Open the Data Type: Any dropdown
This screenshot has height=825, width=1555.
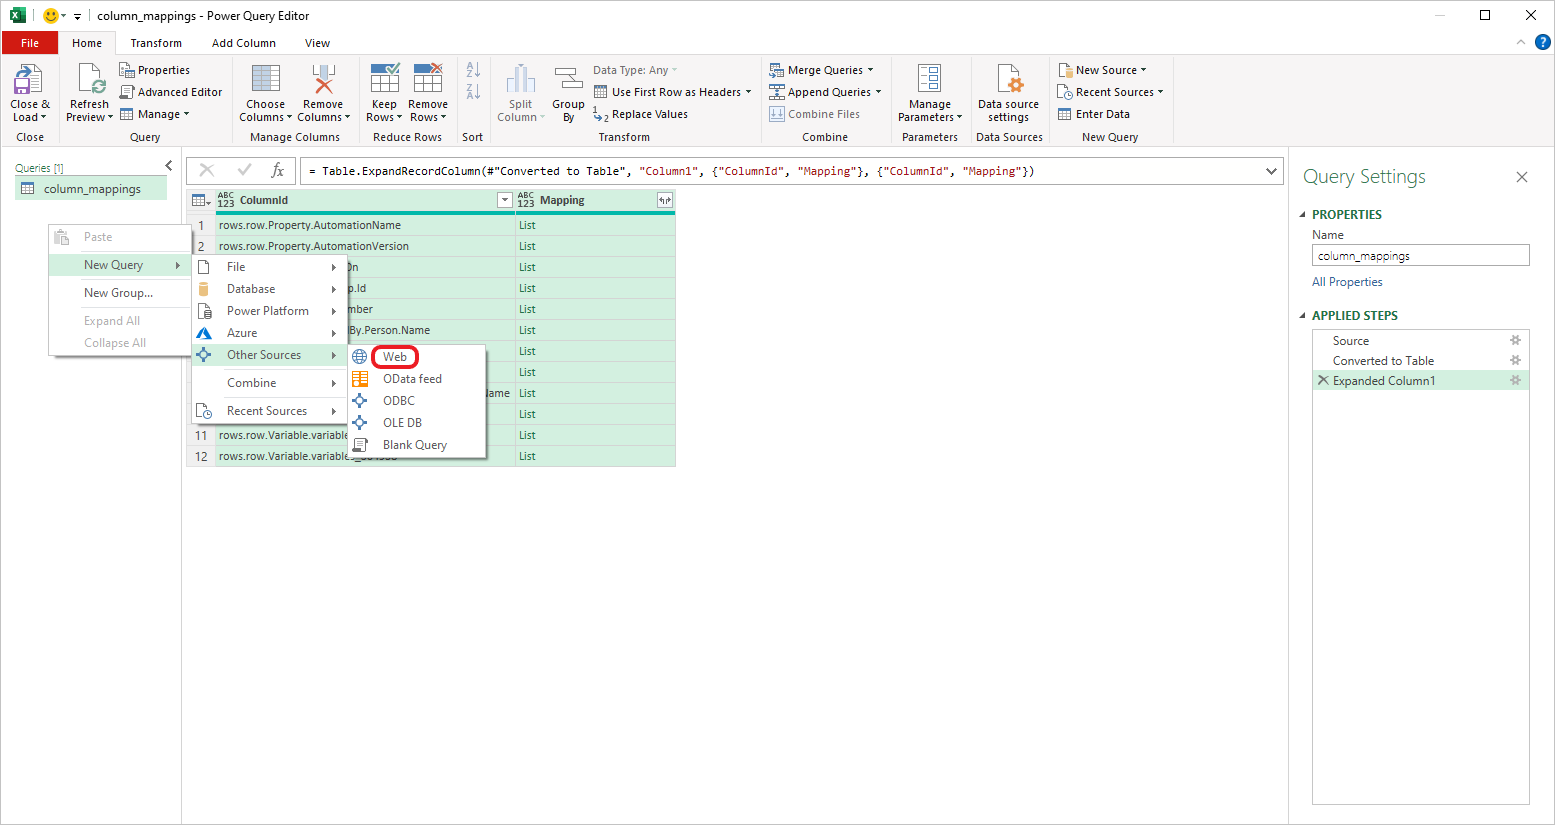click(x=635, y=70)
